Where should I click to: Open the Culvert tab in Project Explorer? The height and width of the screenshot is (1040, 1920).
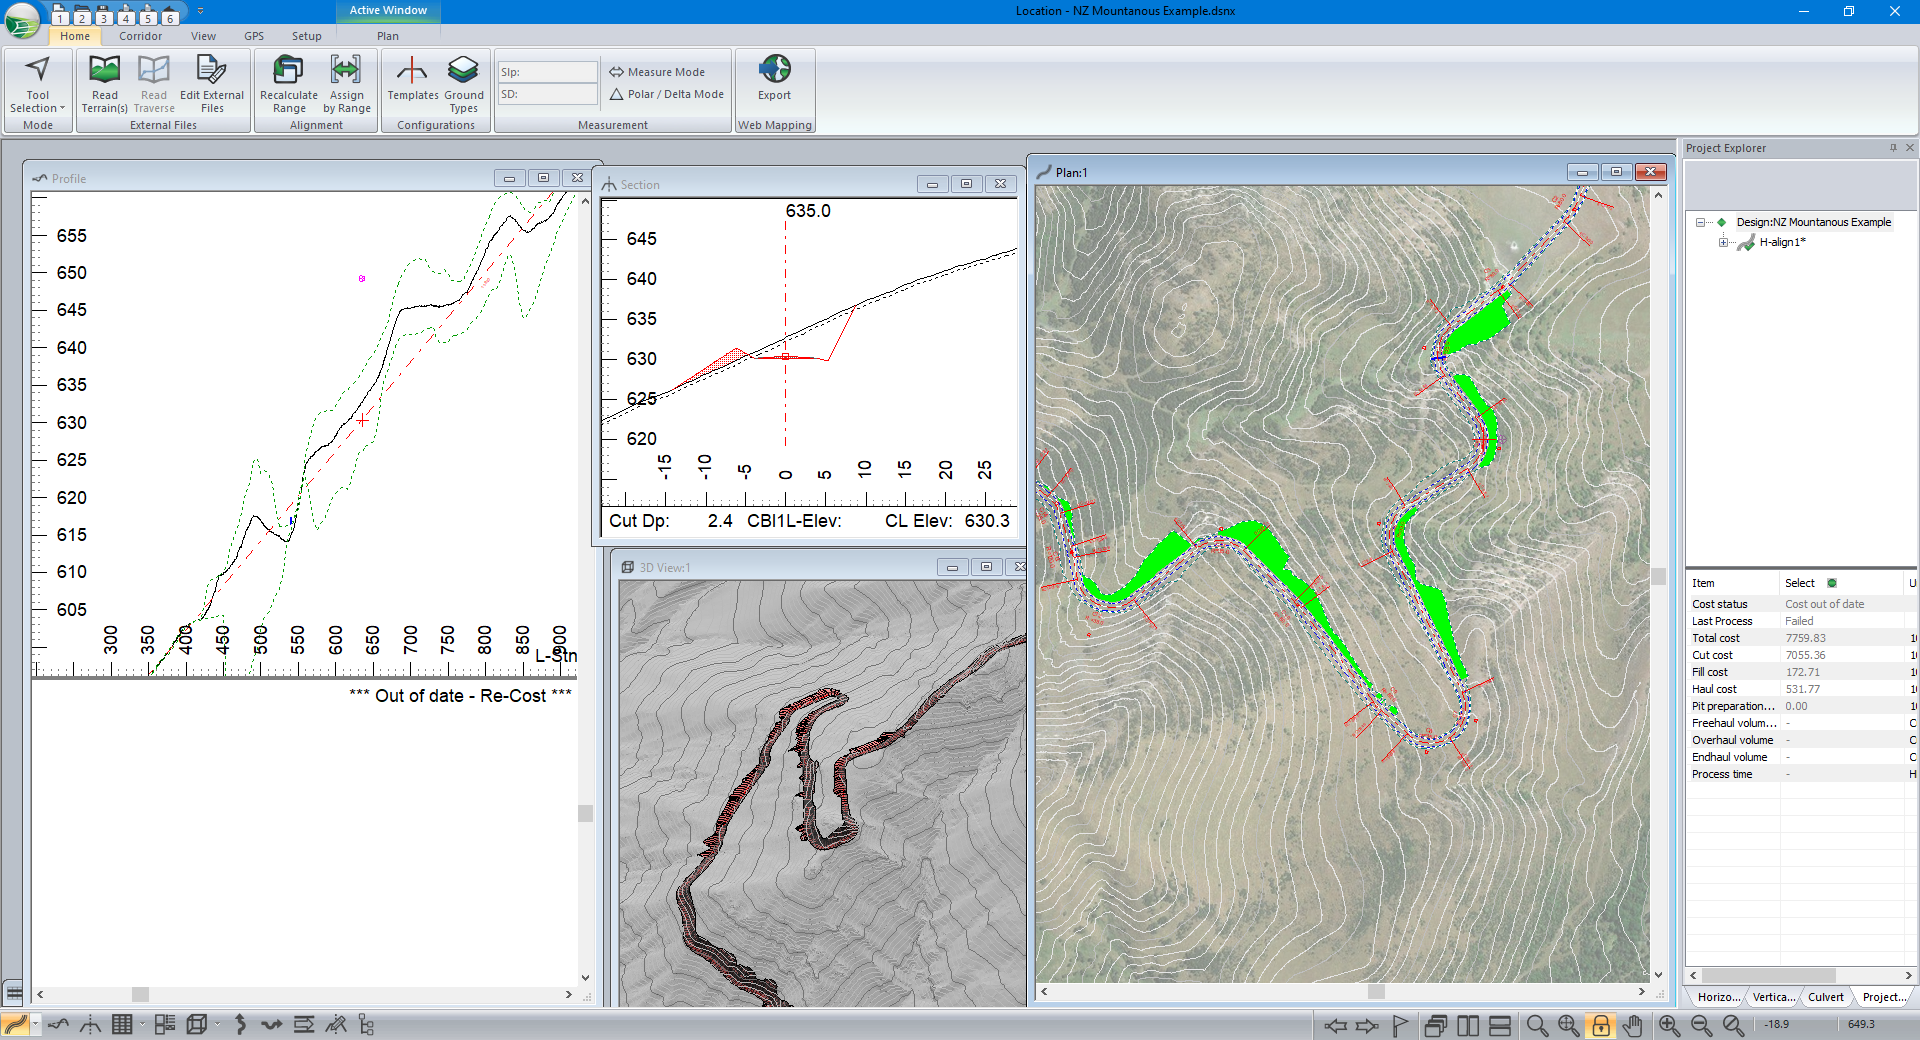coord(1825,997)
